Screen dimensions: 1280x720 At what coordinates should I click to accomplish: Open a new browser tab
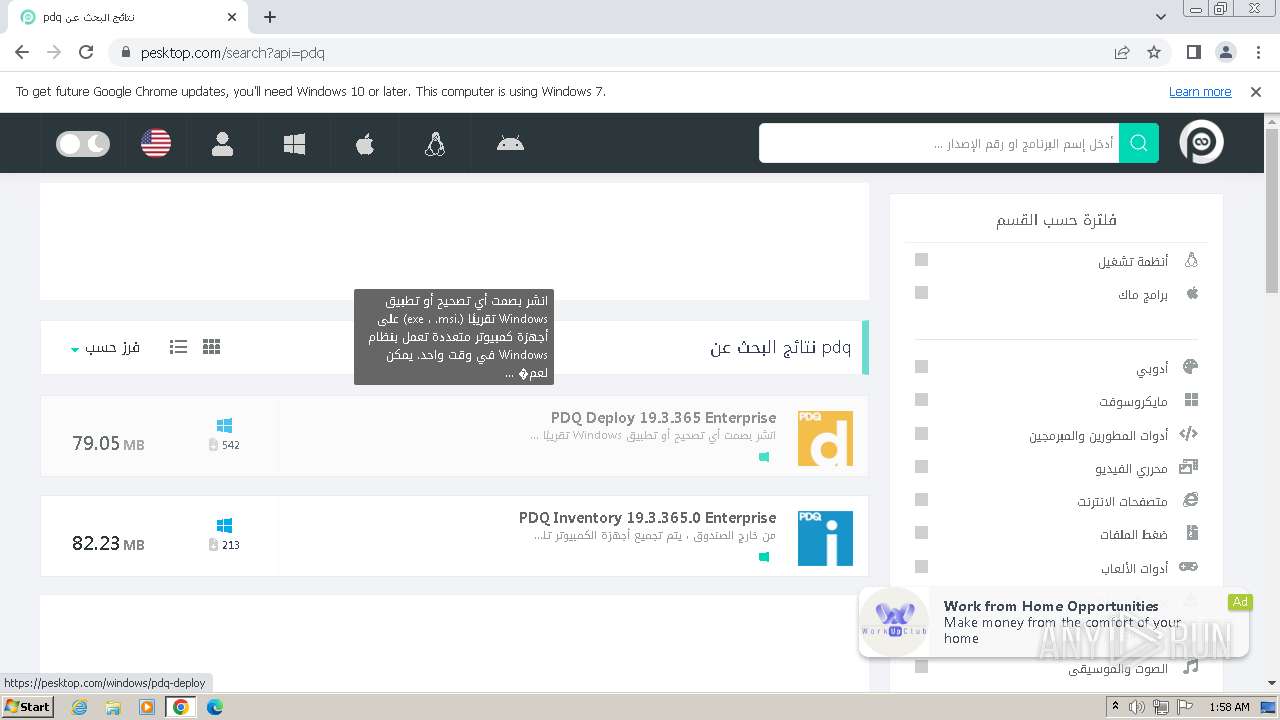coord(270,17)
